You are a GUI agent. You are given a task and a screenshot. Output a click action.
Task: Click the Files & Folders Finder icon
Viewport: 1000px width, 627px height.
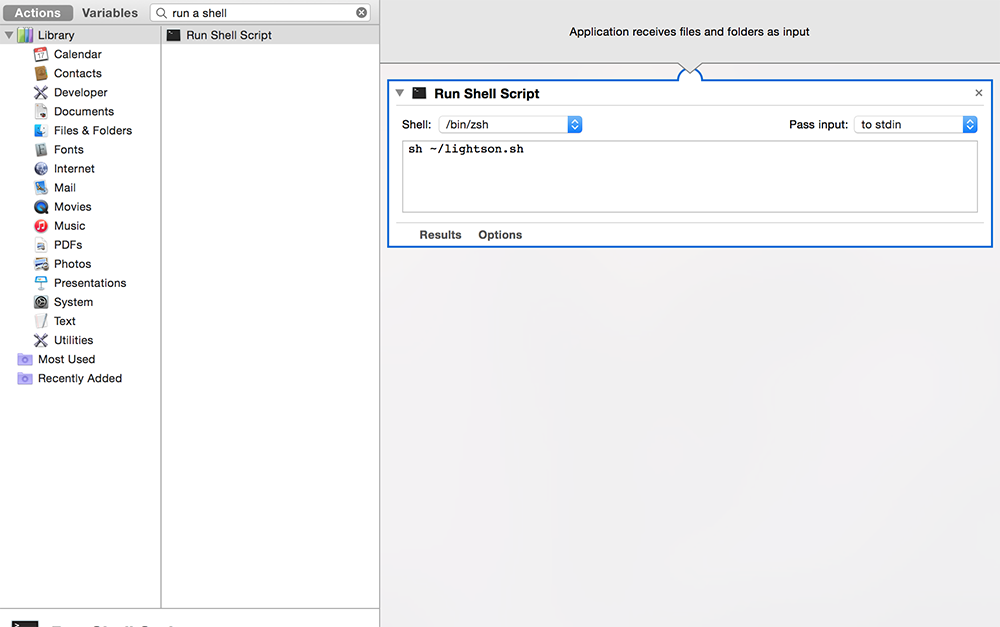(41, 131)
